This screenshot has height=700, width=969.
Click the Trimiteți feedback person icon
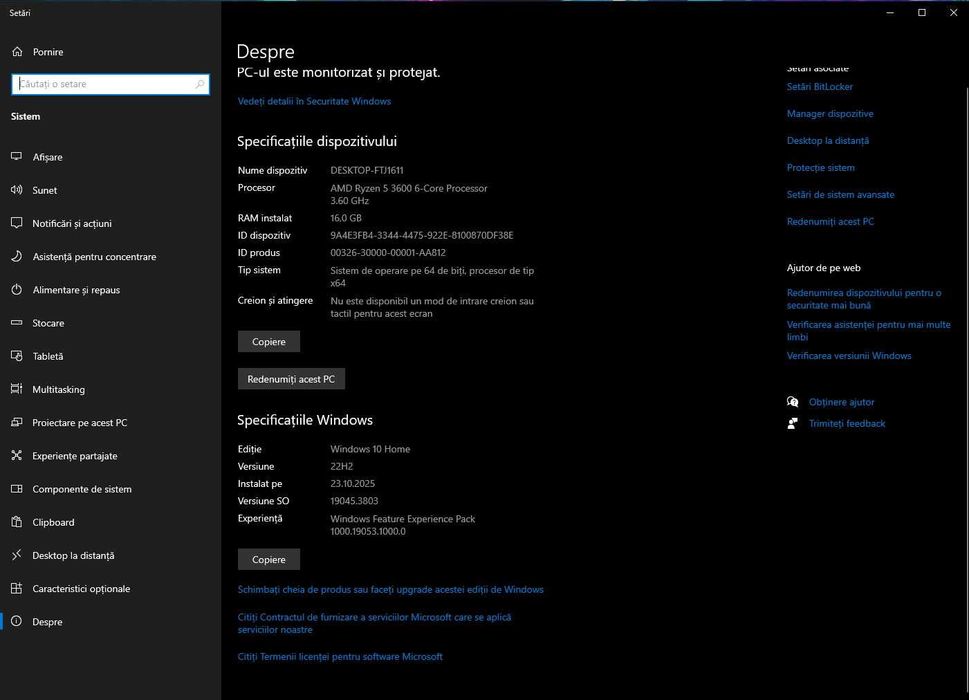tap(792, 424)
